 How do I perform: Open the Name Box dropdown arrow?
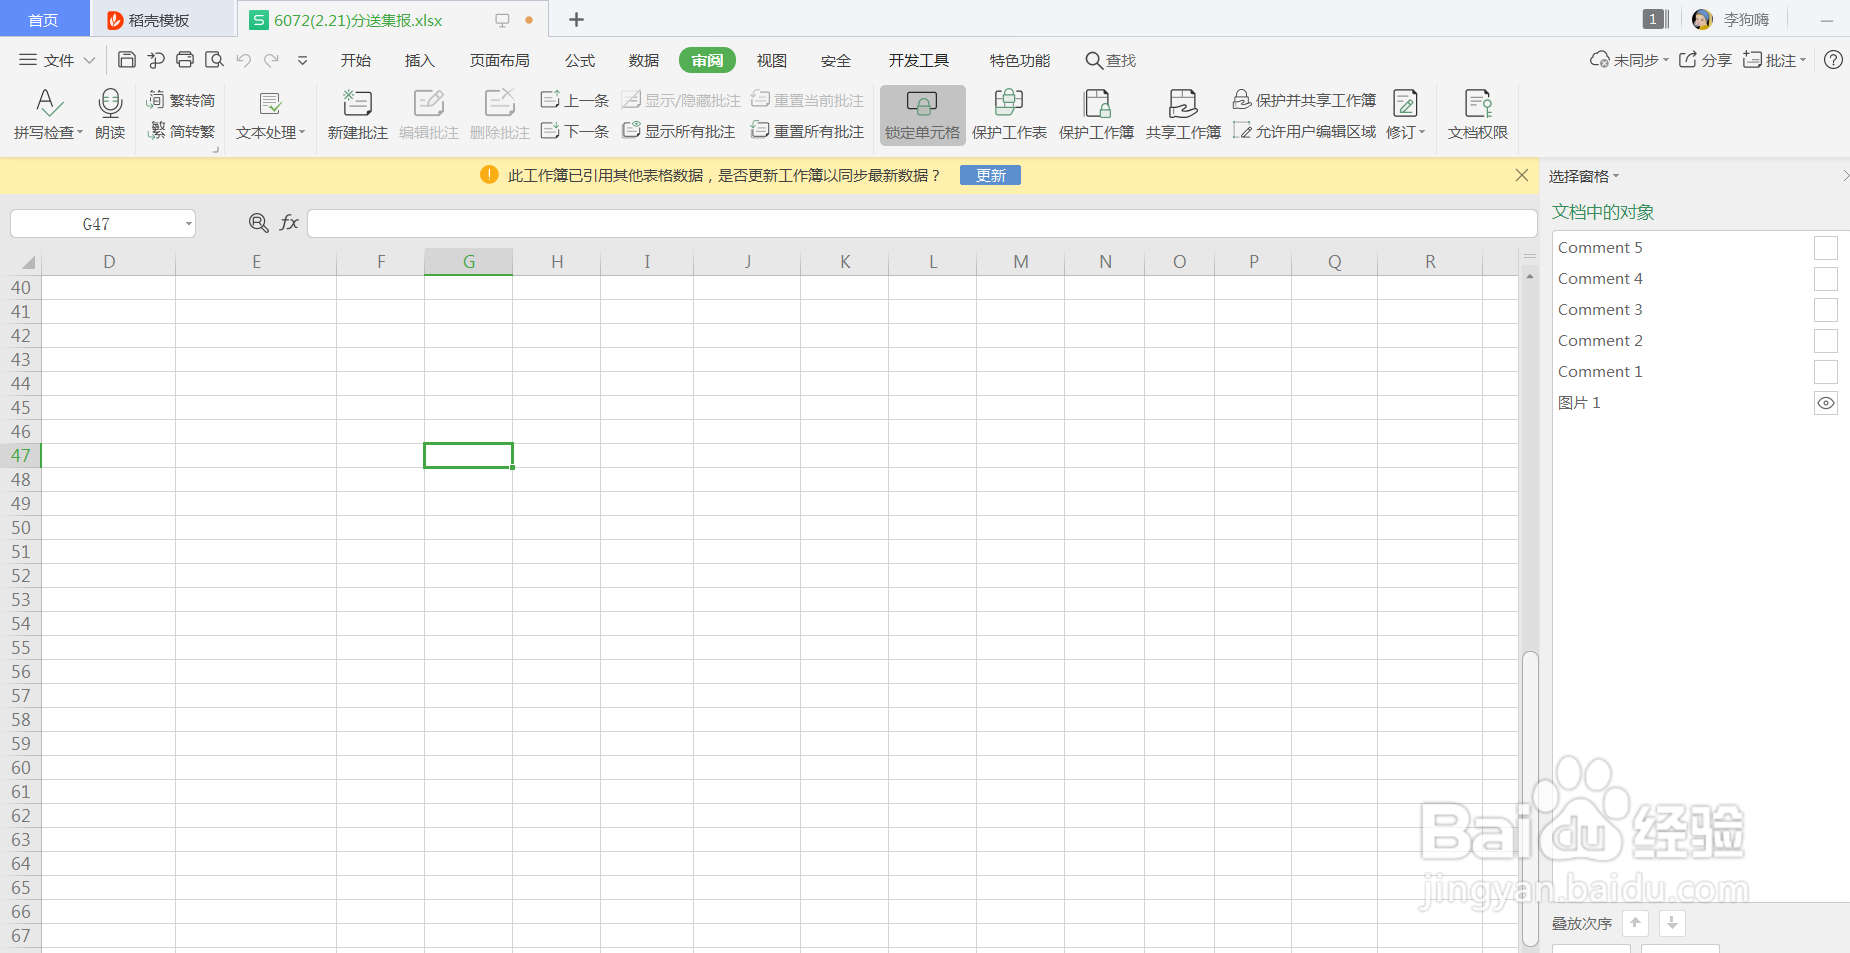[188, 224]
